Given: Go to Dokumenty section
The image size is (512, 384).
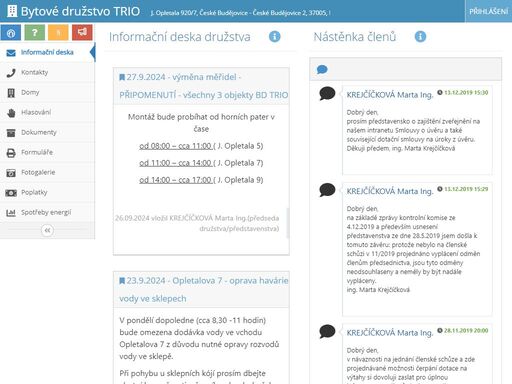Looking at the screenshot, I should pyautogui.click(x=47, y=132).
